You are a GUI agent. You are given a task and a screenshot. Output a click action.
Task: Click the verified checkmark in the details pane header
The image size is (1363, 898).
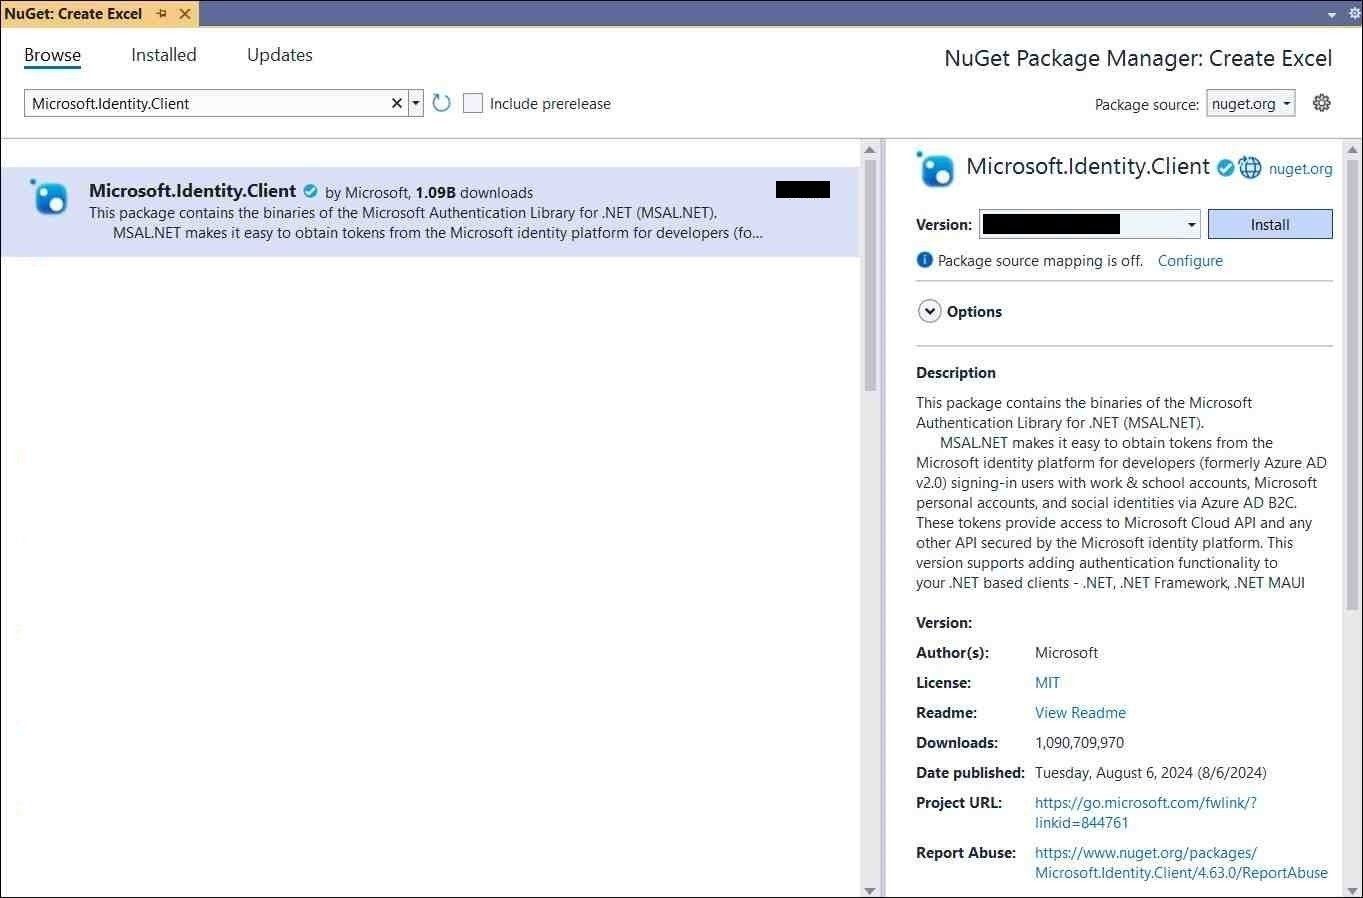click(x=1224, y=168)
